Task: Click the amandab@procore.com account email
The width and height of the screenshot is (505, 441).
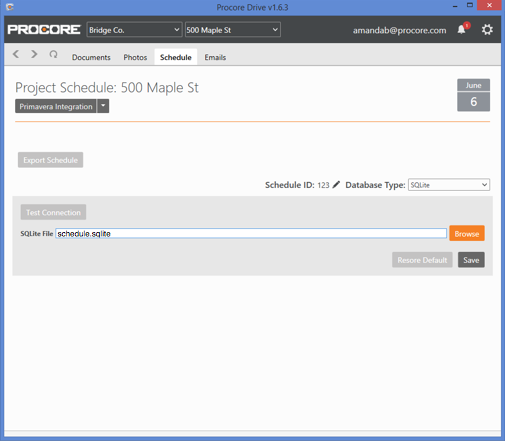Action: (399, 30)
